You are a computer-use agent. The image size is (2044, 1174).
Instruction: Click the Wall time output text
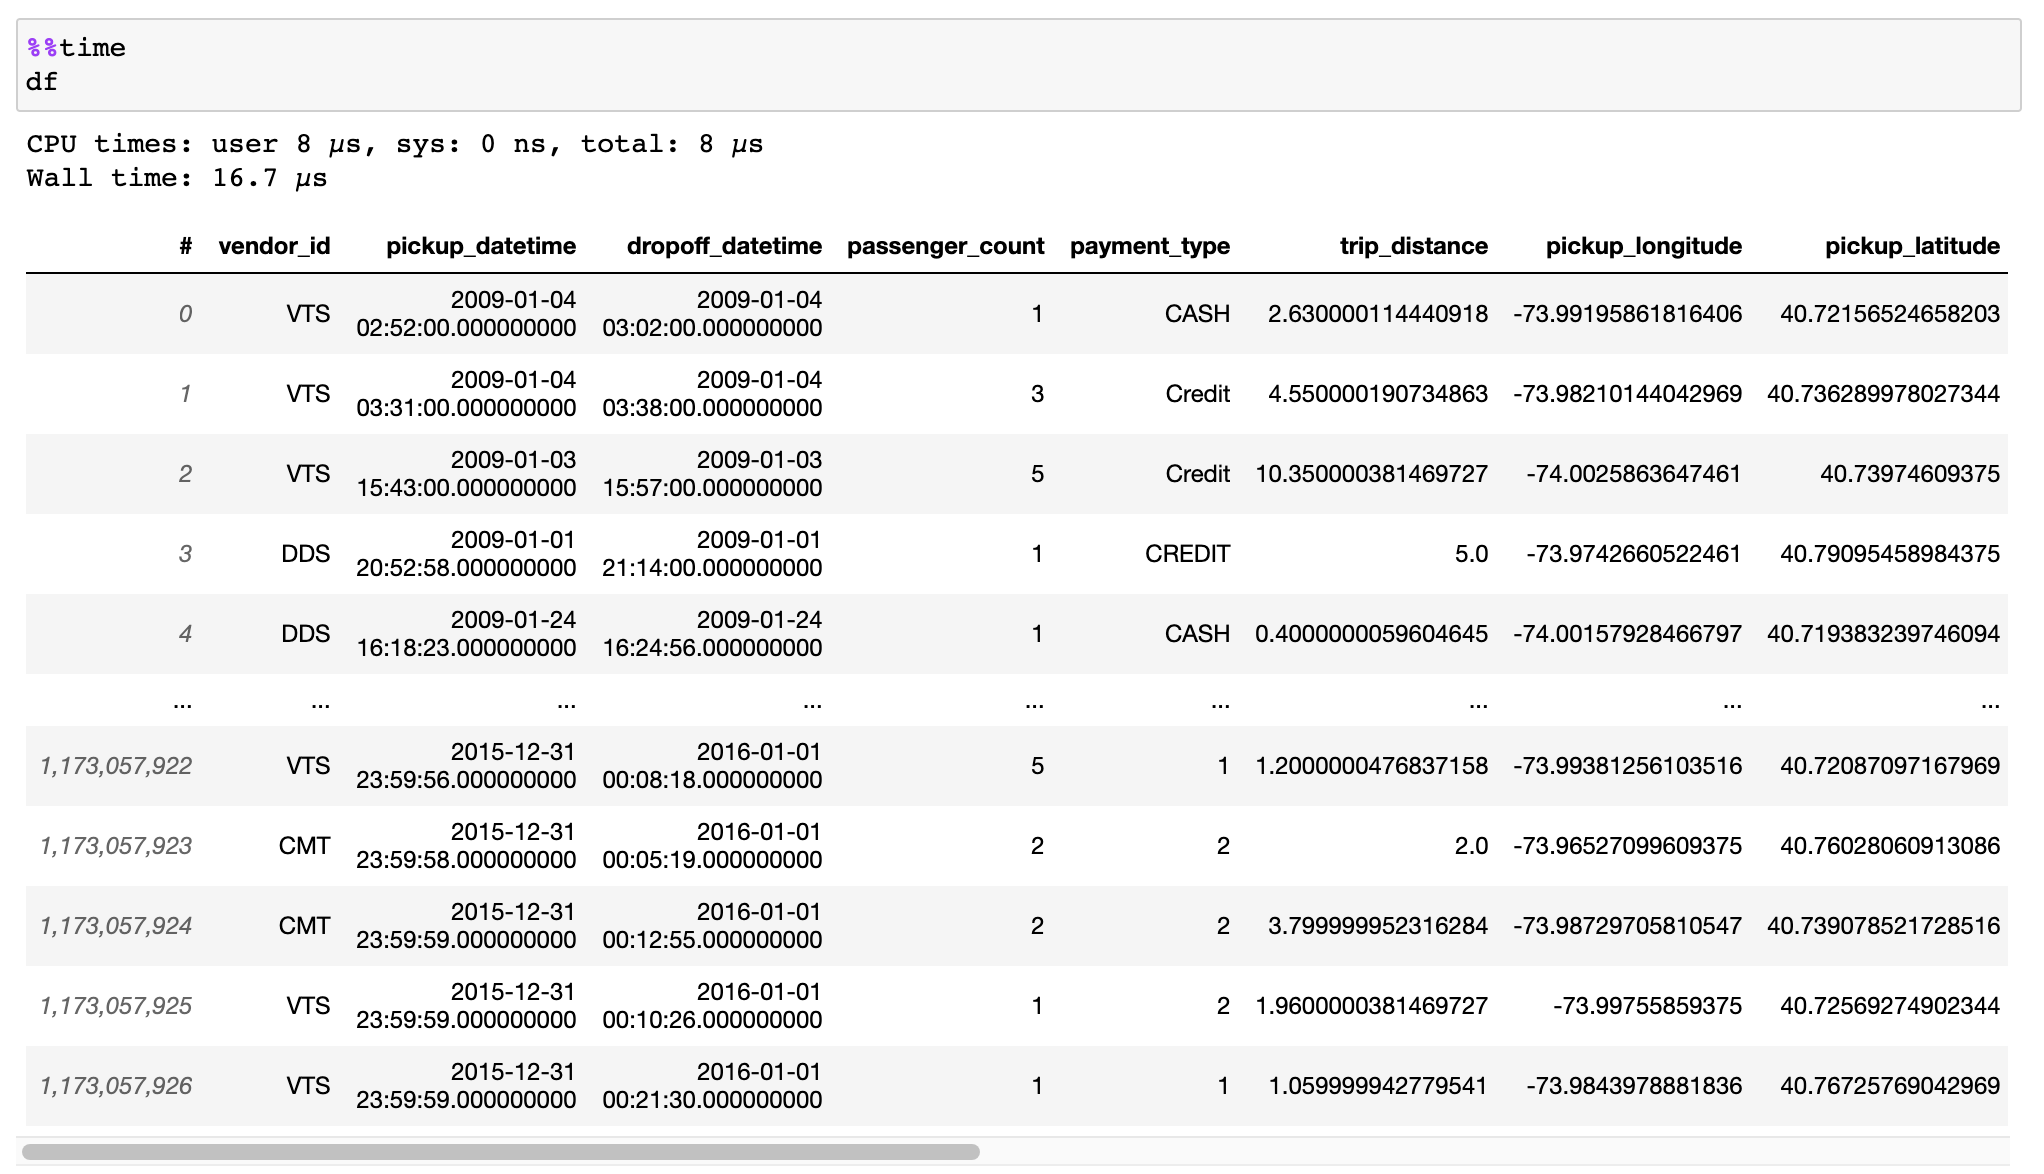click(177, 178)
